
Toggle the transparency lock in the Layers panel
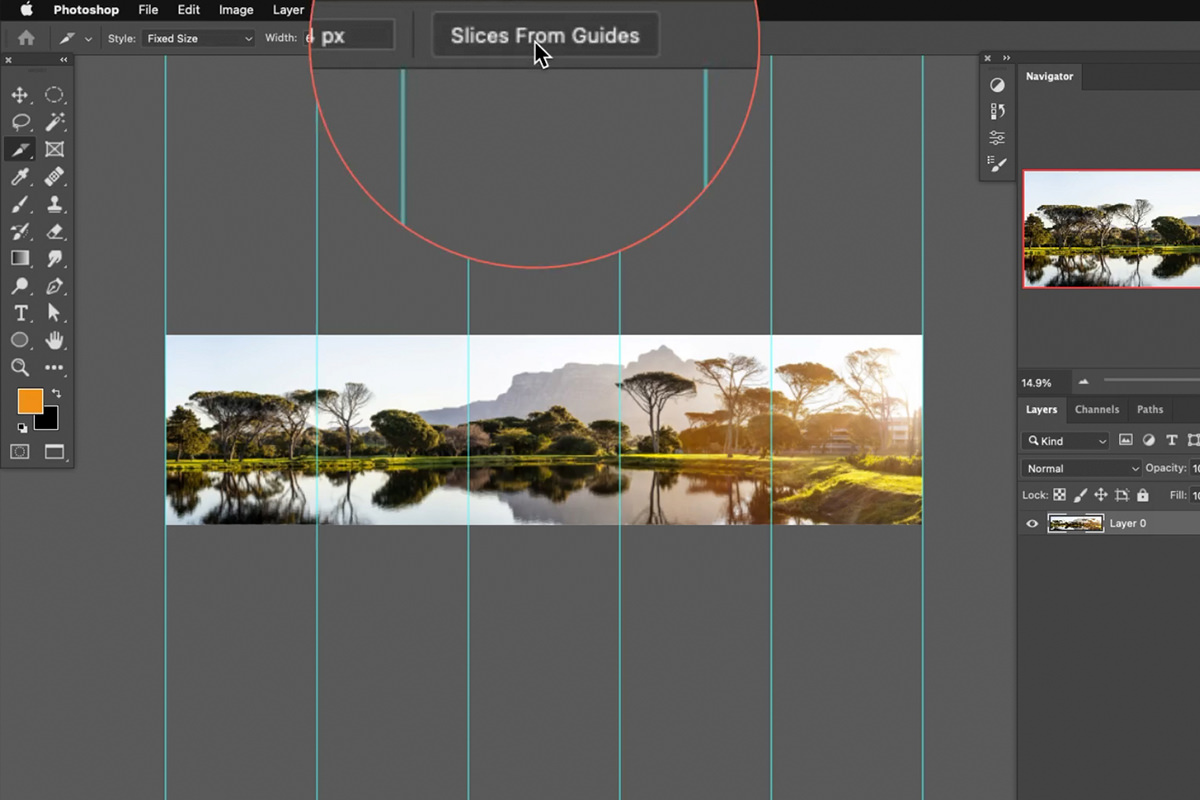pos(1059,494)
